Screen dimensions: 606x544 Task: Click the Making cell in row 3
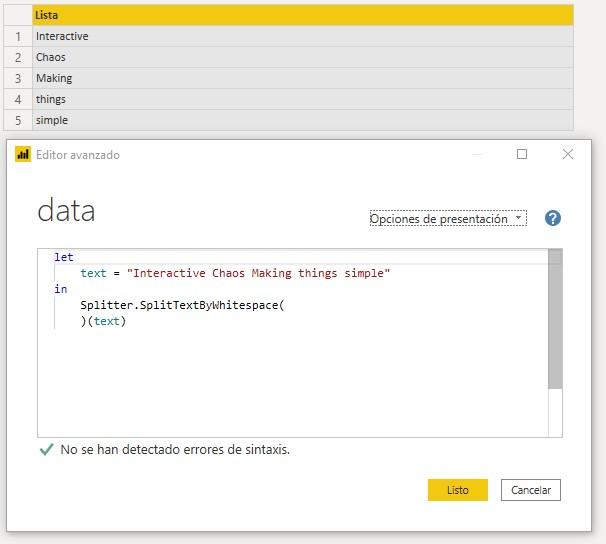click(x=54, y=78)
